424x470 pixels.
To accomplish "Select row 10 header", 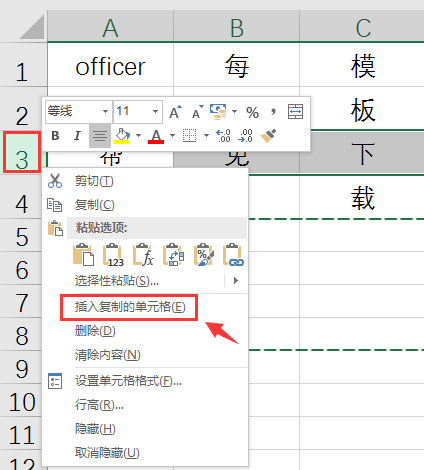I will (21, 400).
